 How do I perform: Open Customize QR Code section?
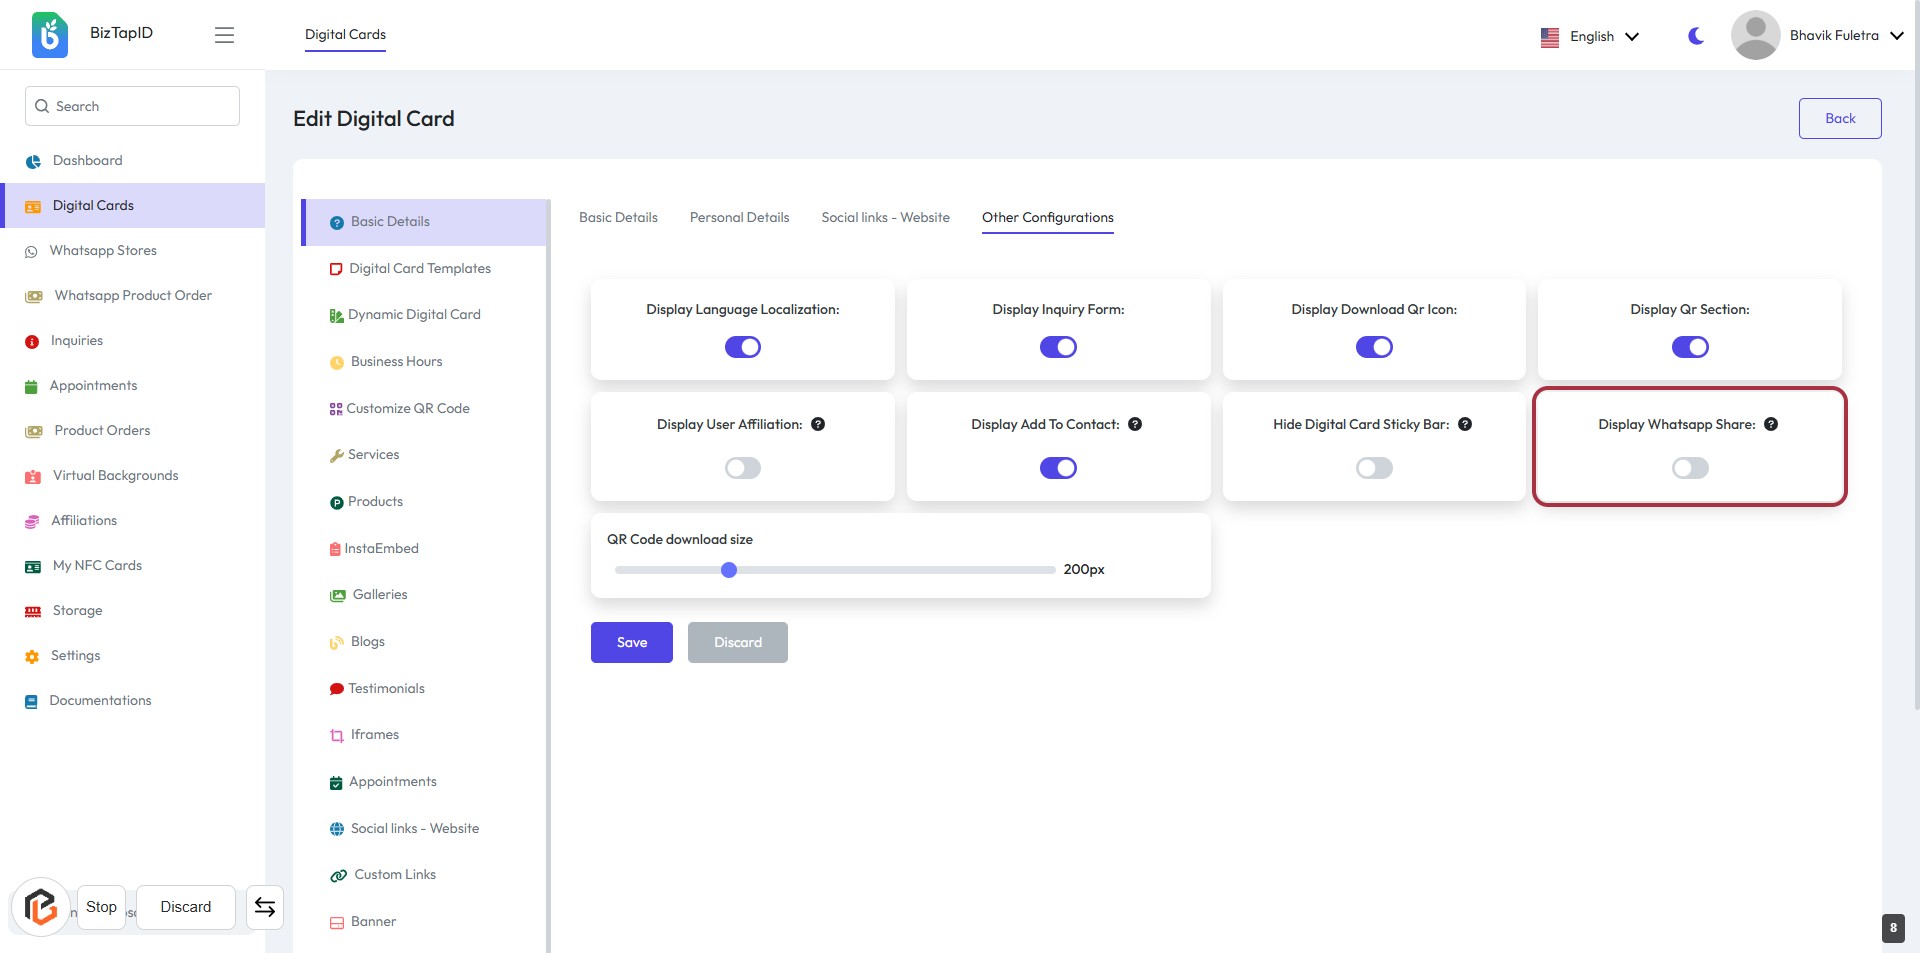coord(407,408)
